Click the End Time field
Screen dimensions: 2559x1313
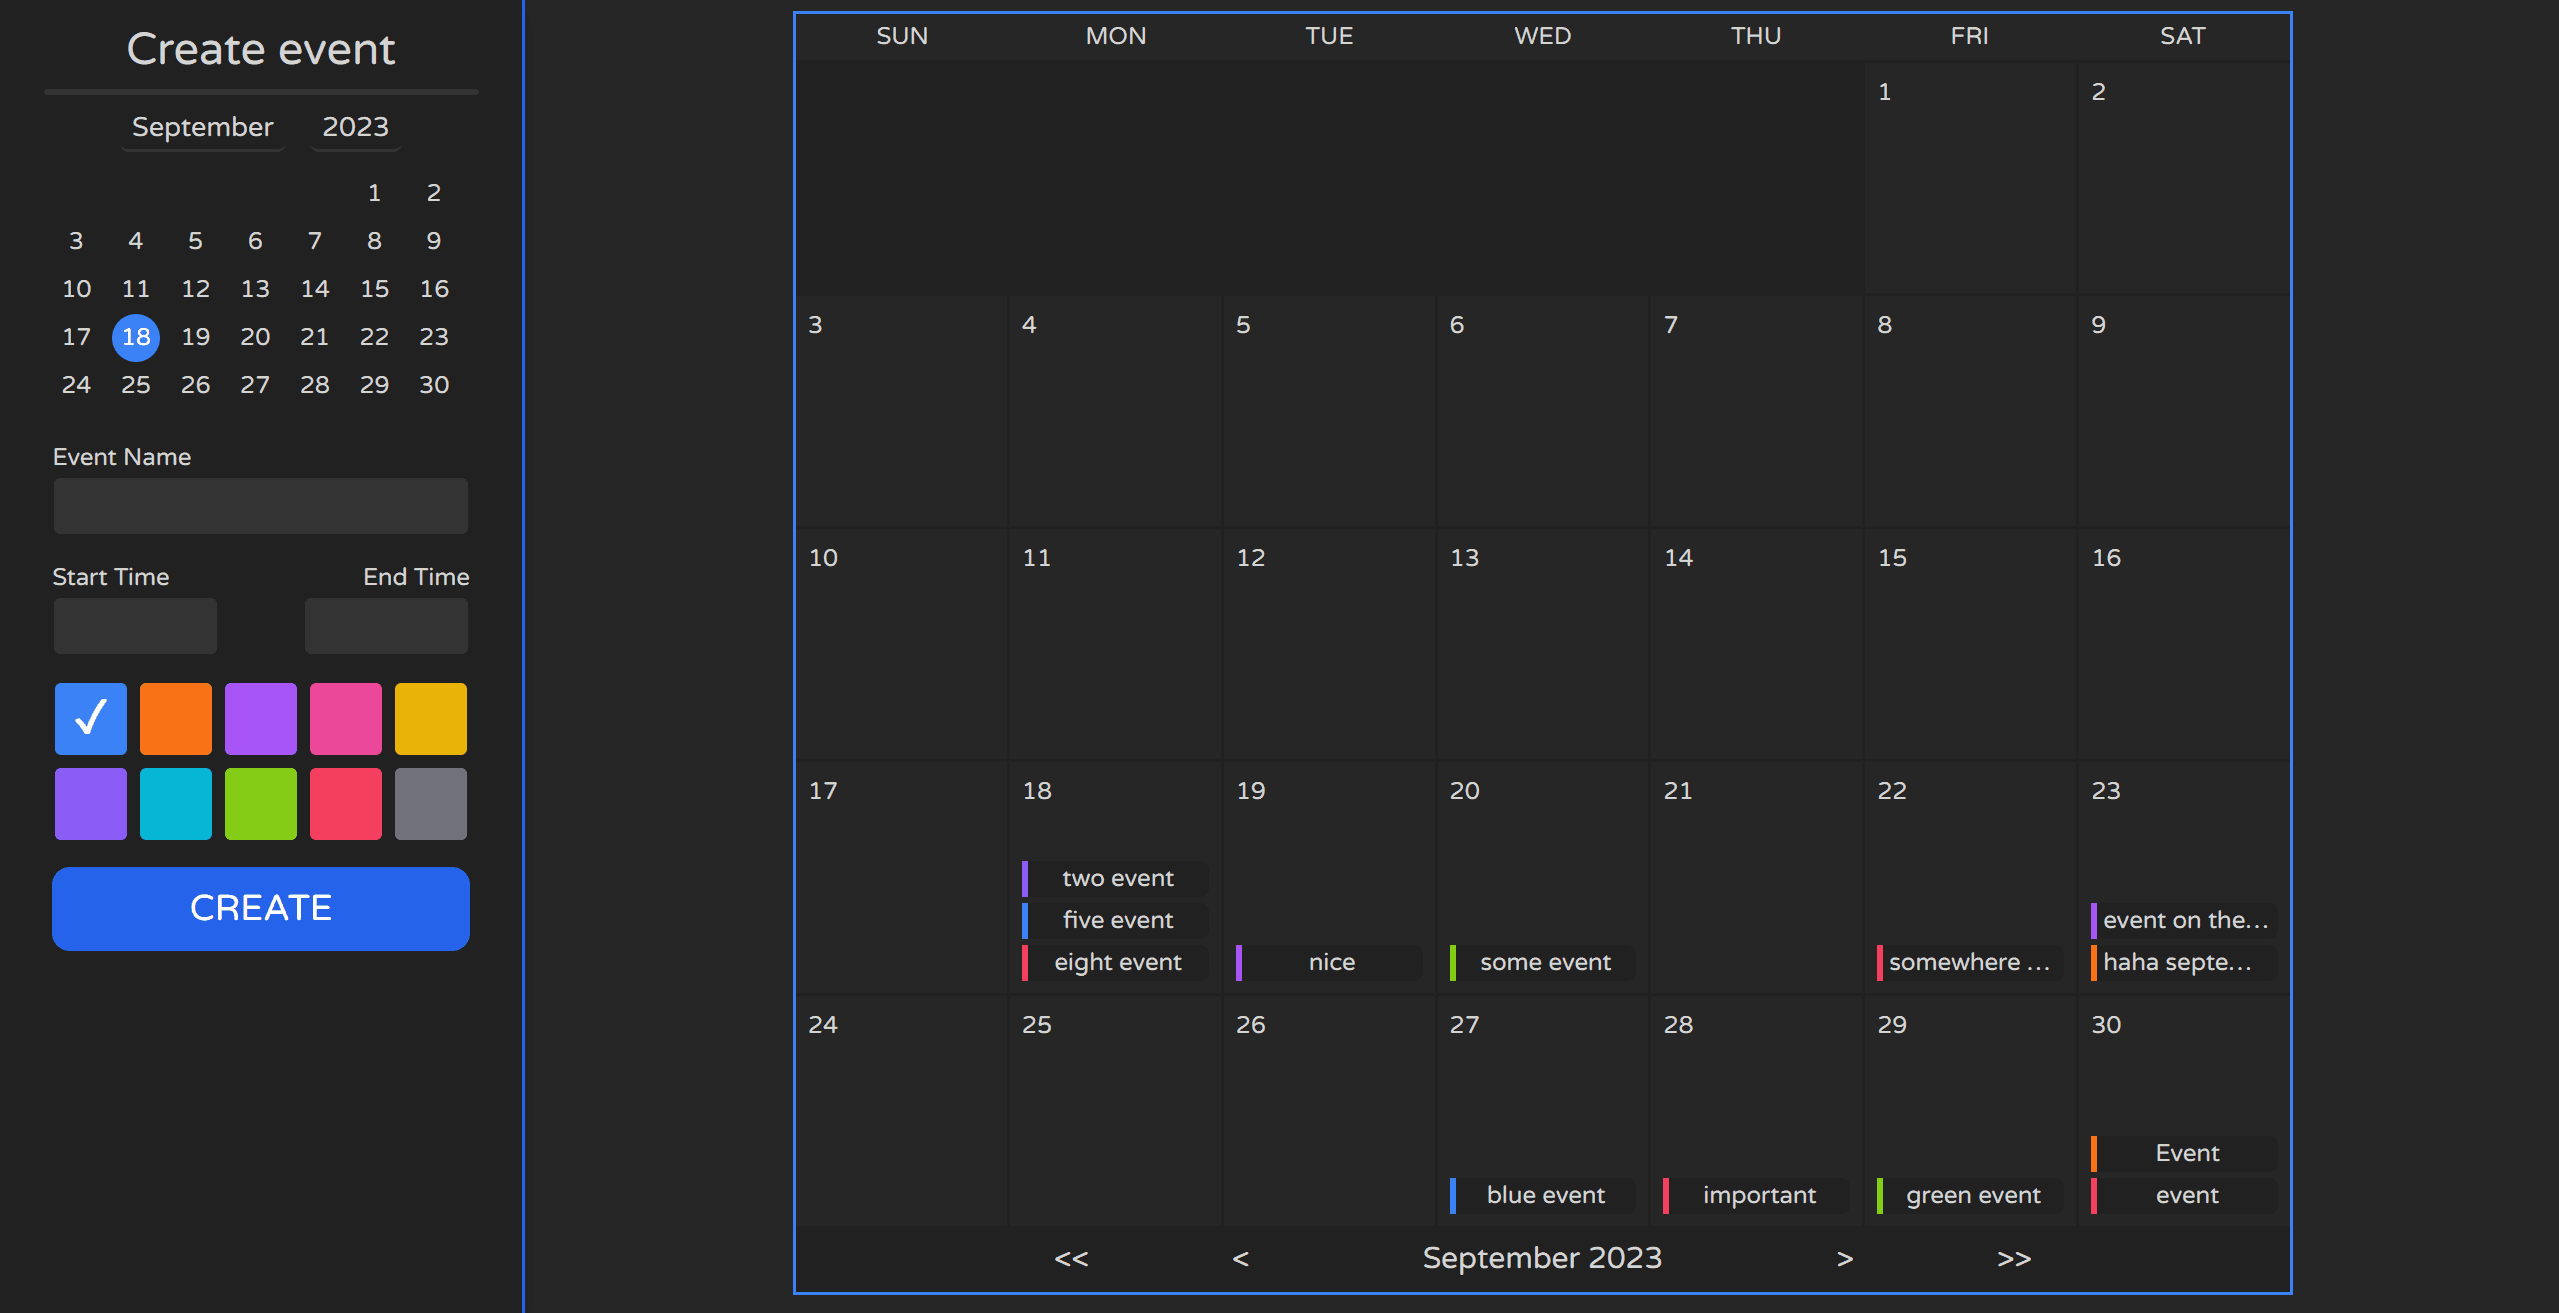click(386, 625)
